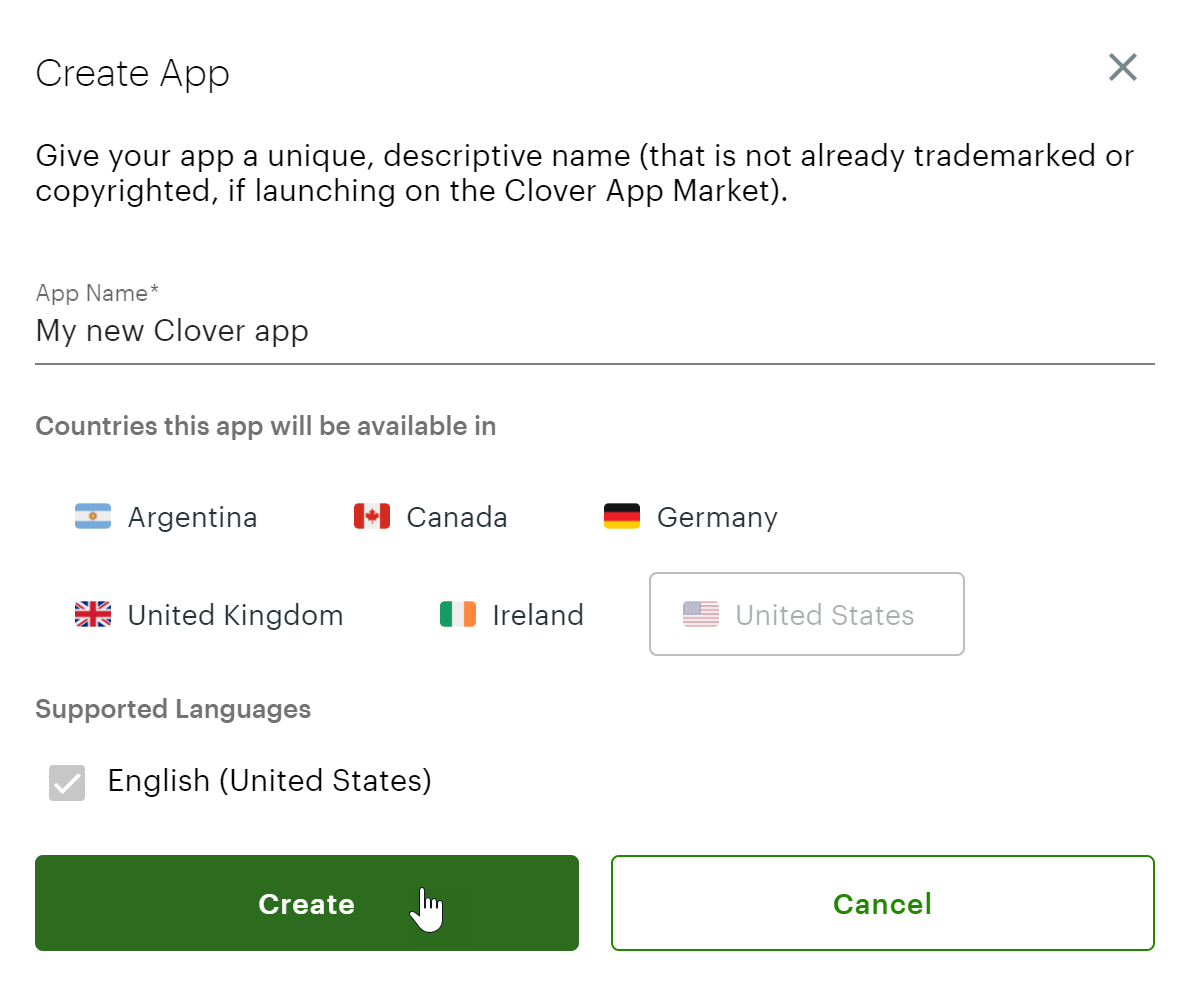Select Germany flag icon

(x=622, y=516)
